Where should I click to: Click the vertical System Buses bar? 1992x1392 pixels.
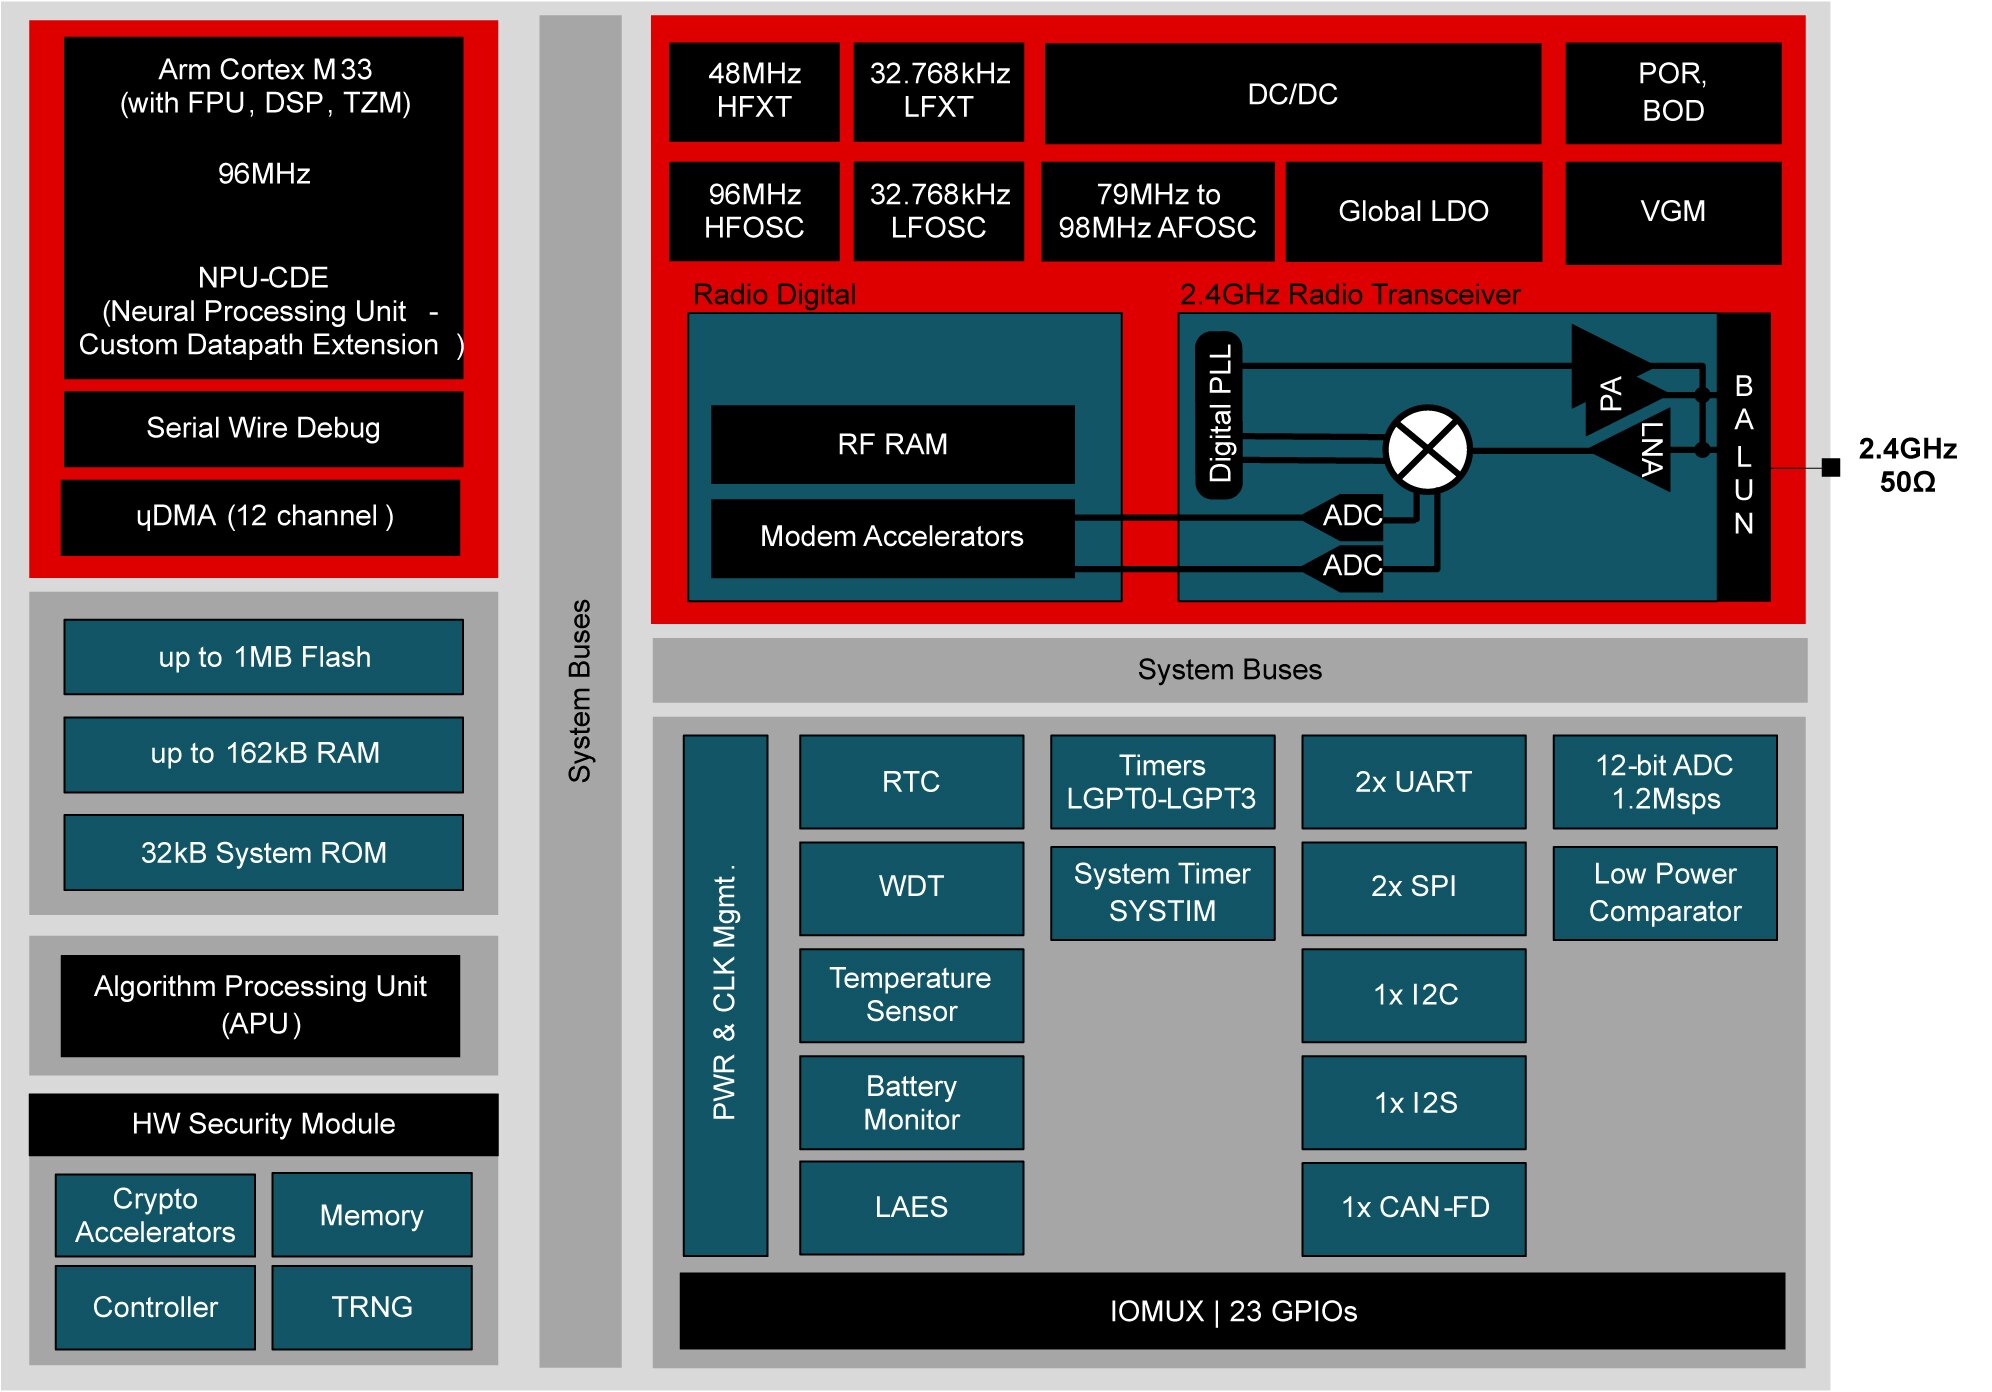click(580, 690)
